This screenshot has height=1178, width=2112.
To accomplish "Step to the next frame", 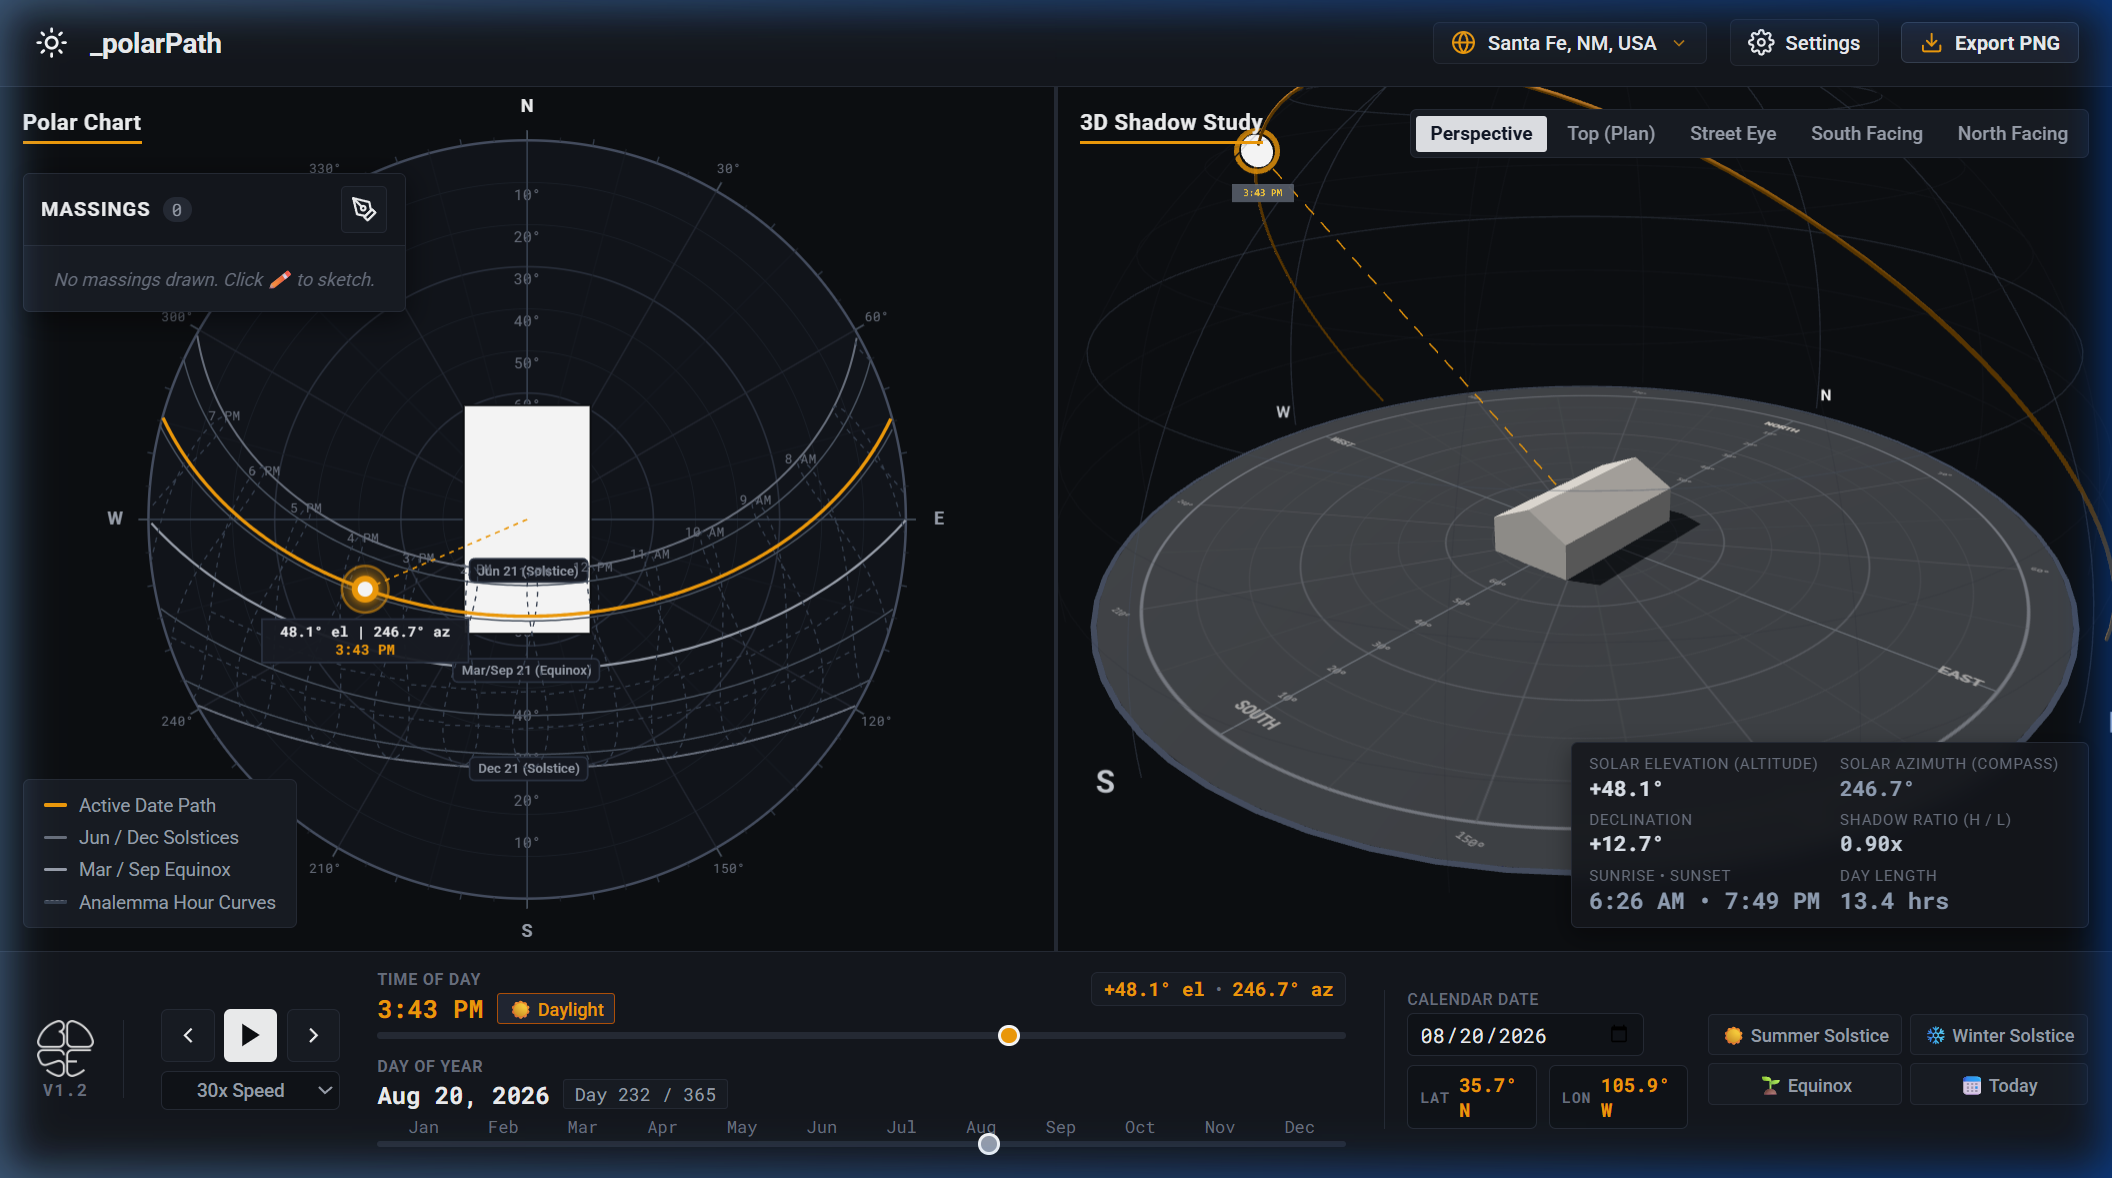I will [313, 1035].
